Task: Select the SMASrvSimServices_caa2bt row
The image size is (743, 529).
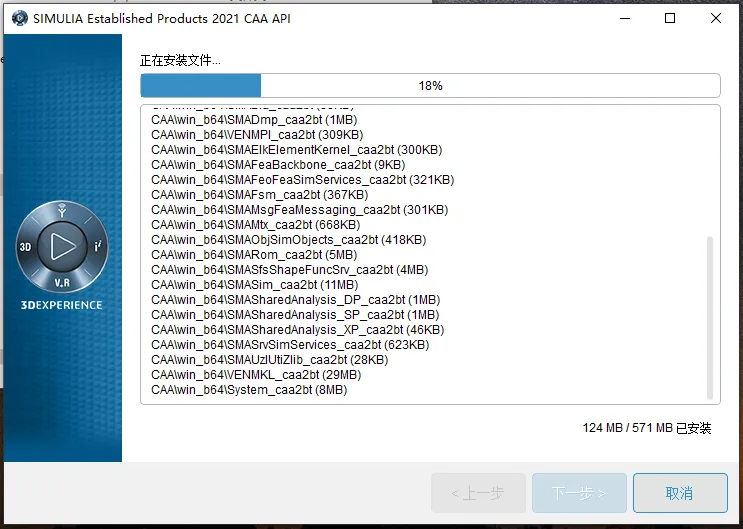Action: [290, 345]
